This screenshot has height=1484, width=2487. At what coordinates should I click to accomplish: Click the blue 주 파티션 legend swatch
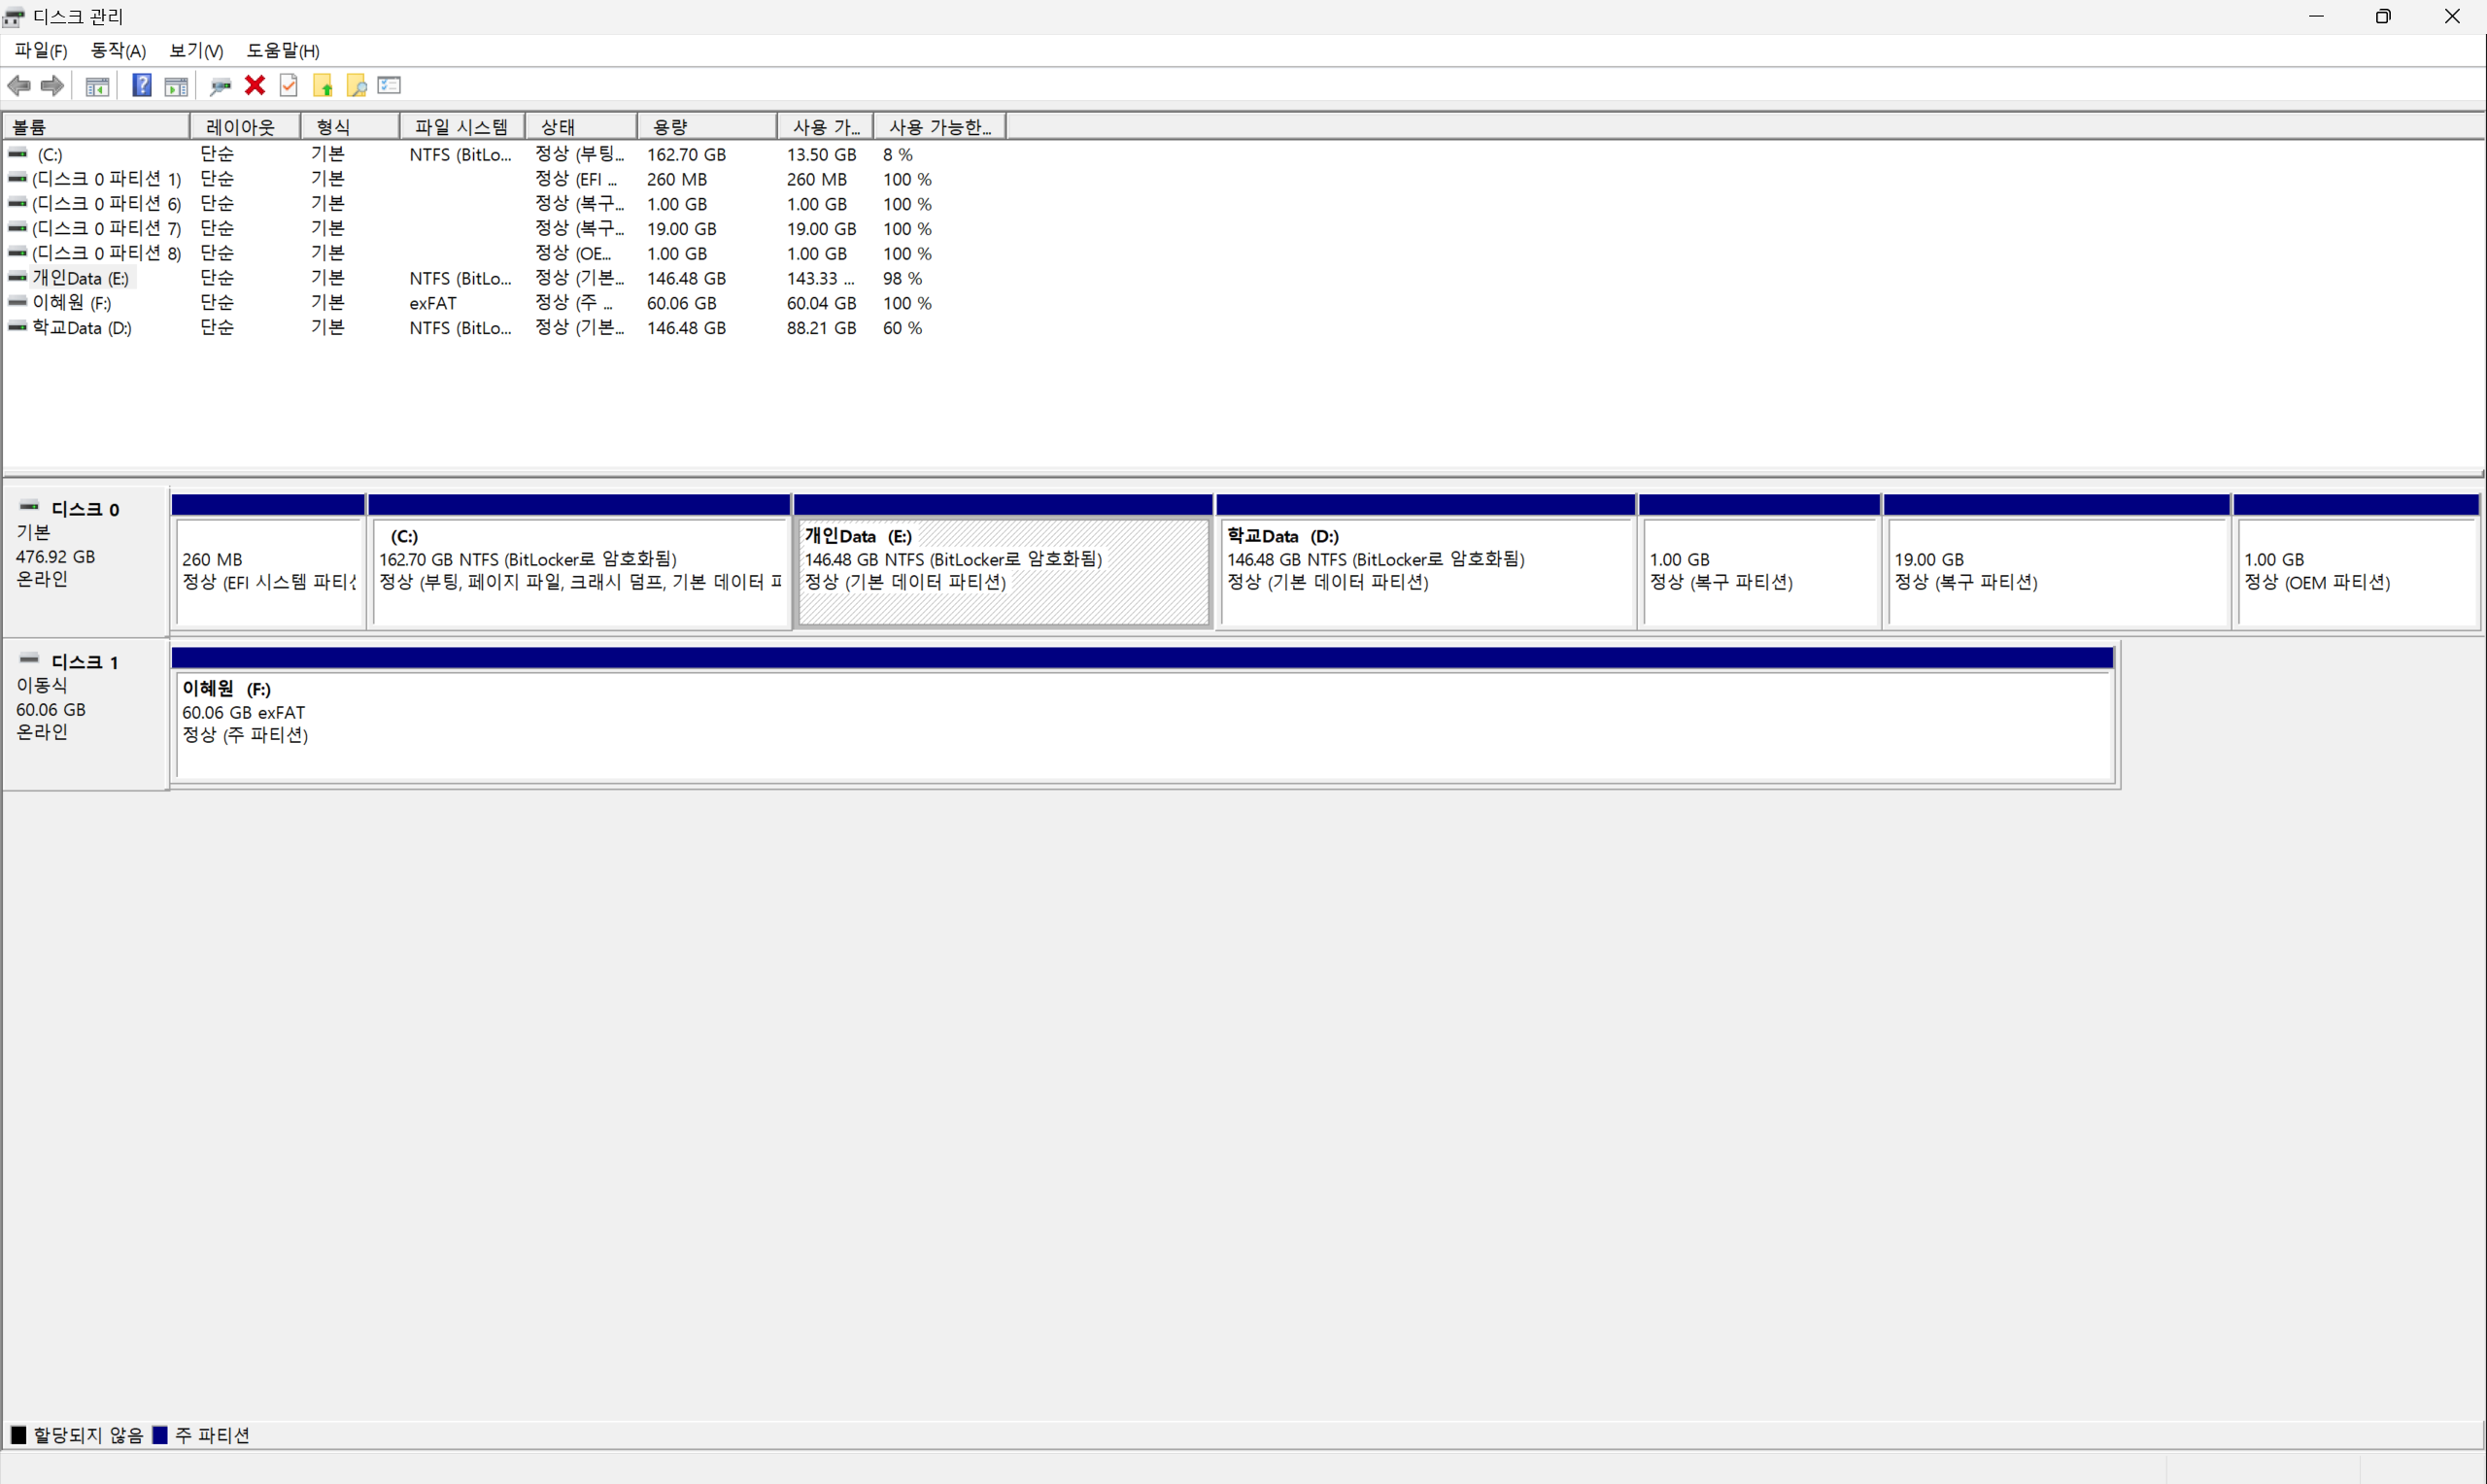[x=160, y=1435]
